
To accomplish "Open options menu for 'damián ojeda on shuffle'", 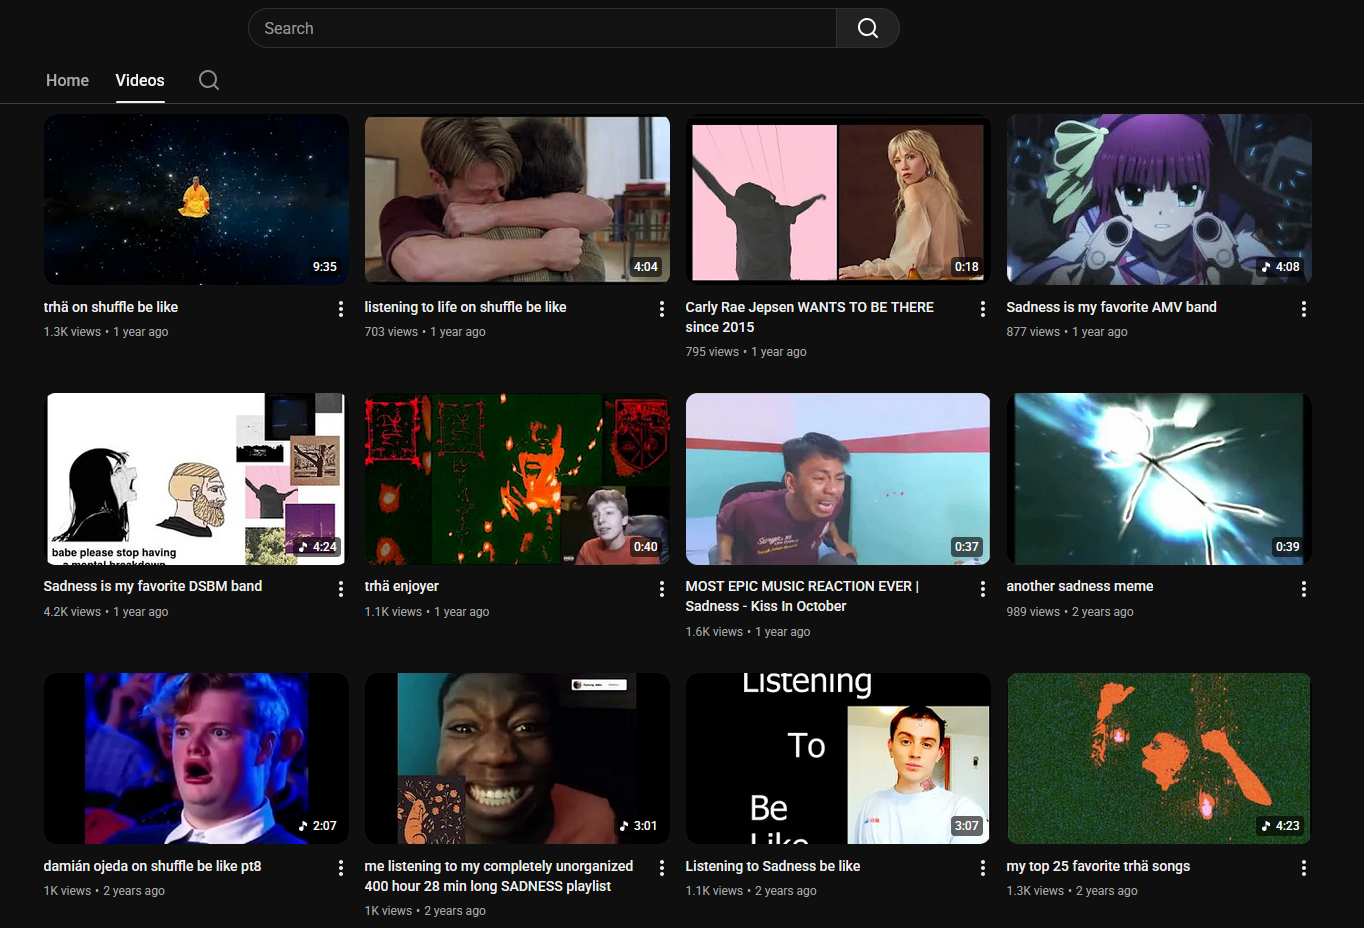I will (341, 868).
